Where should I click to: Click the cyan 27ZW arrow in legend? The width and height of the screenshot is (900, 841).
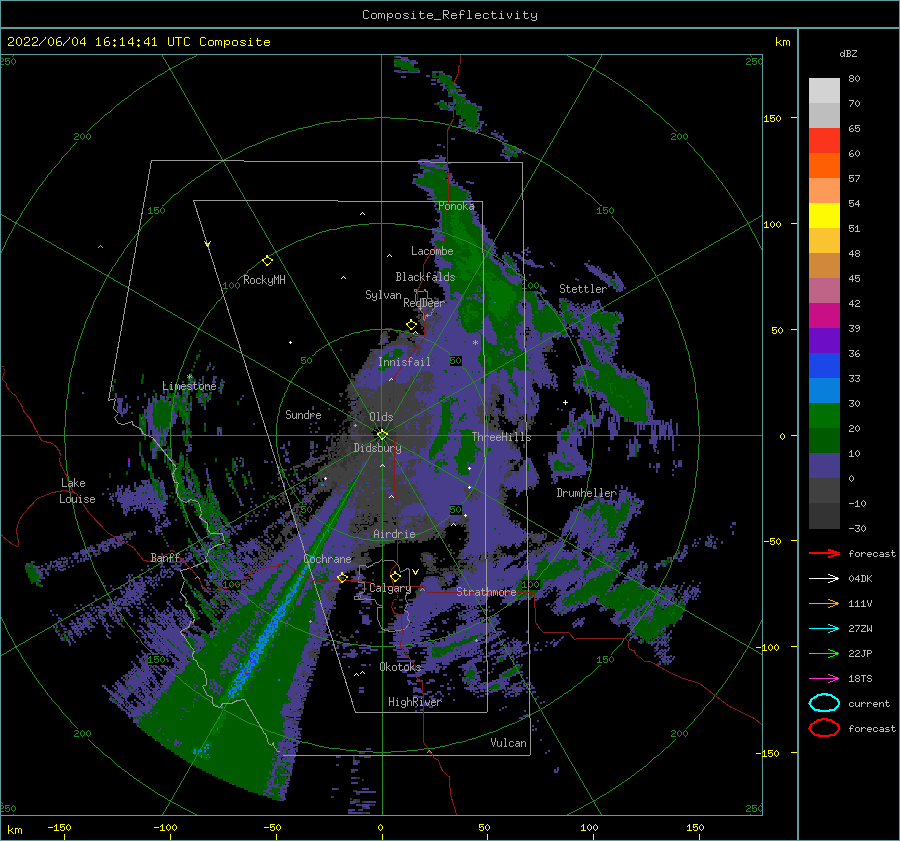(824, 629)
